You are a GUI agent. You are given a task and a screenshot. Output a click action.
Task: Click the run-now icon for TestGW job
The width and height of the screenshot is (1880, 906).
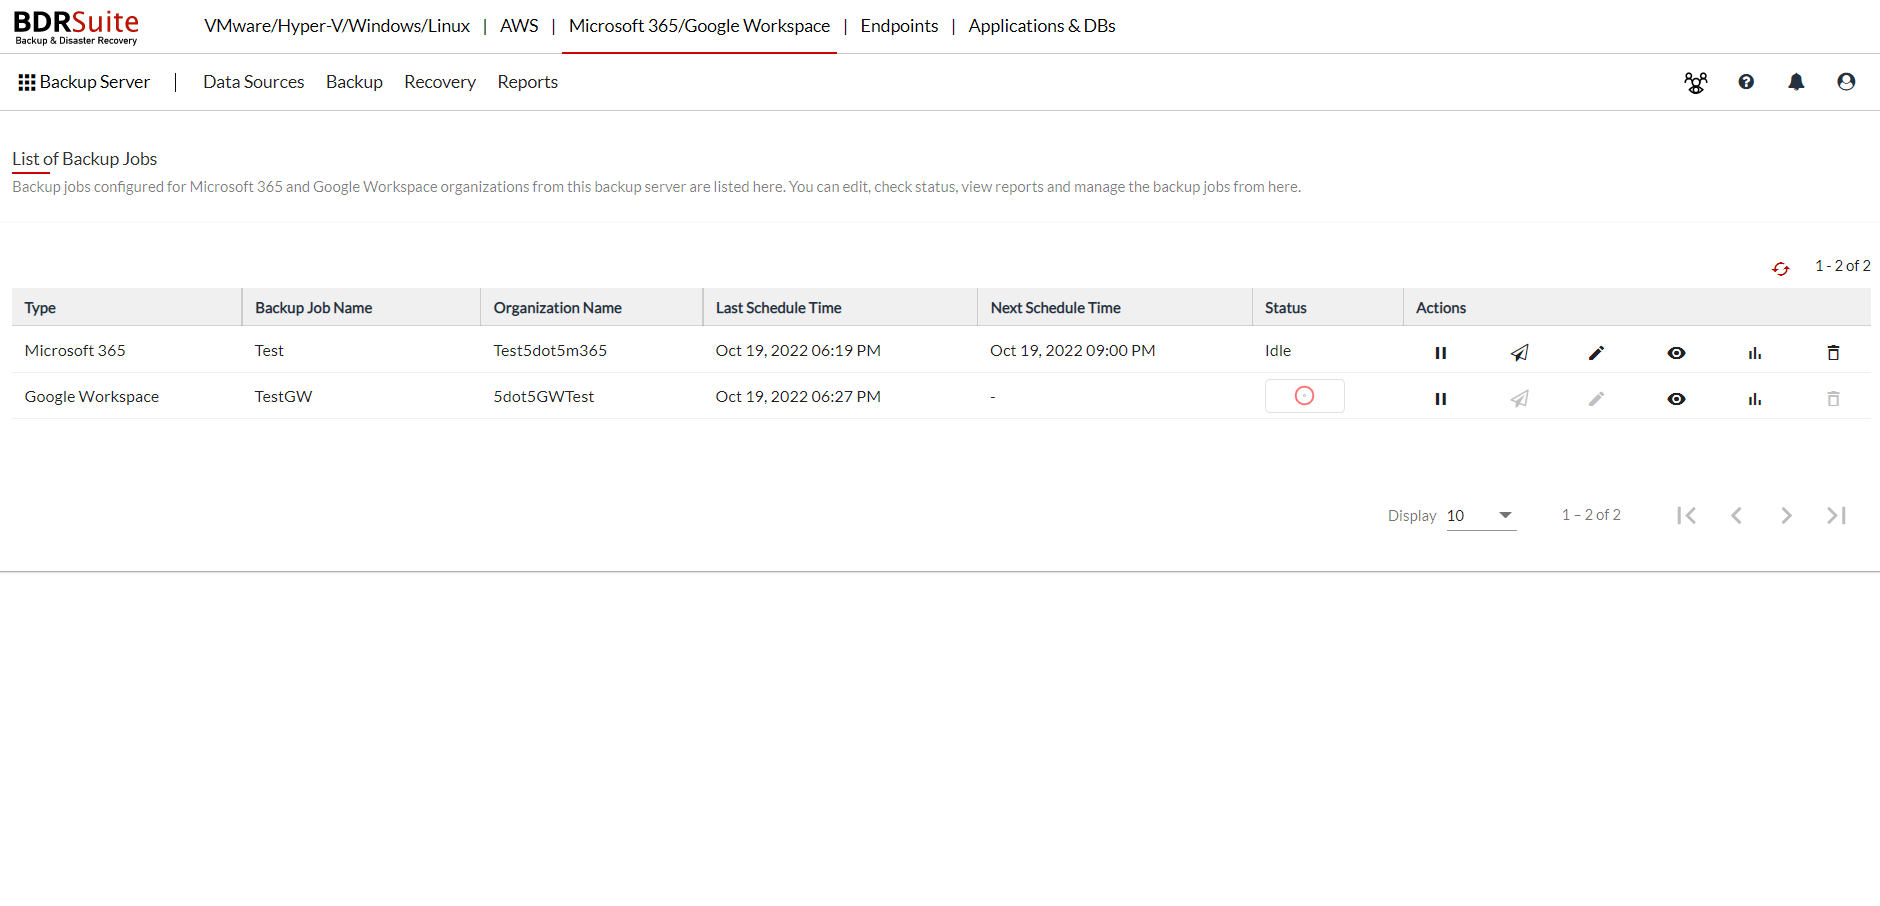click(x=1519, y=398)
